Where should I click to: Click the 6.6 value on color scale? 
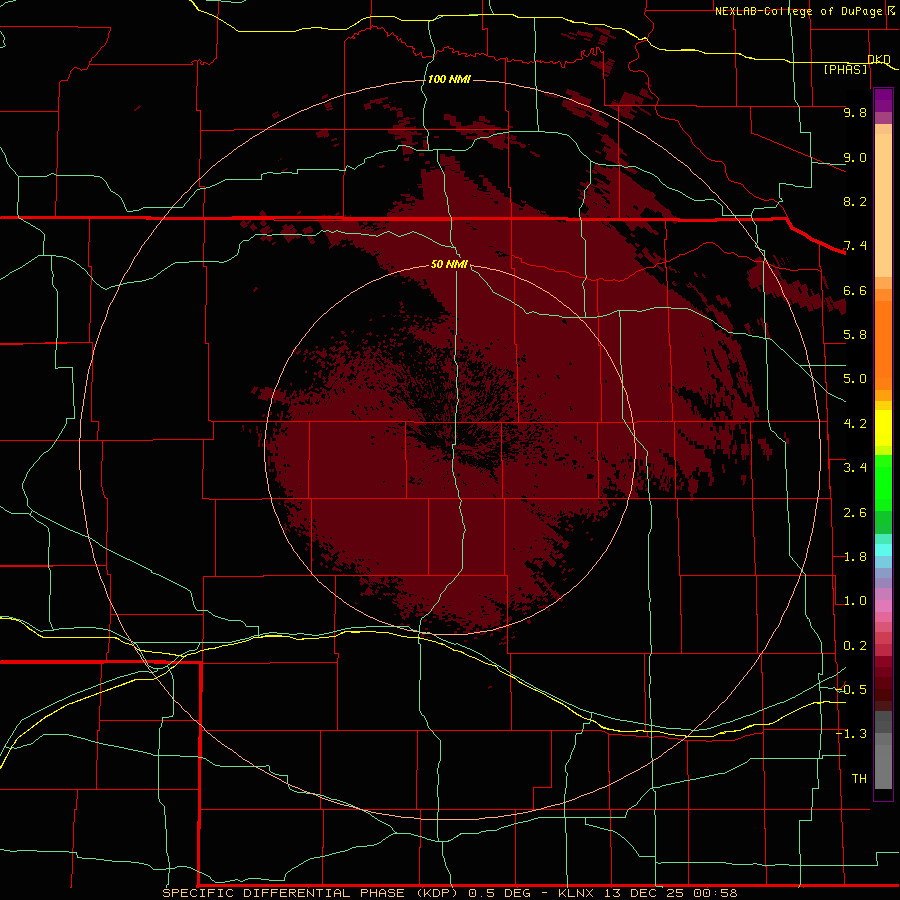[x=855, y=290]
